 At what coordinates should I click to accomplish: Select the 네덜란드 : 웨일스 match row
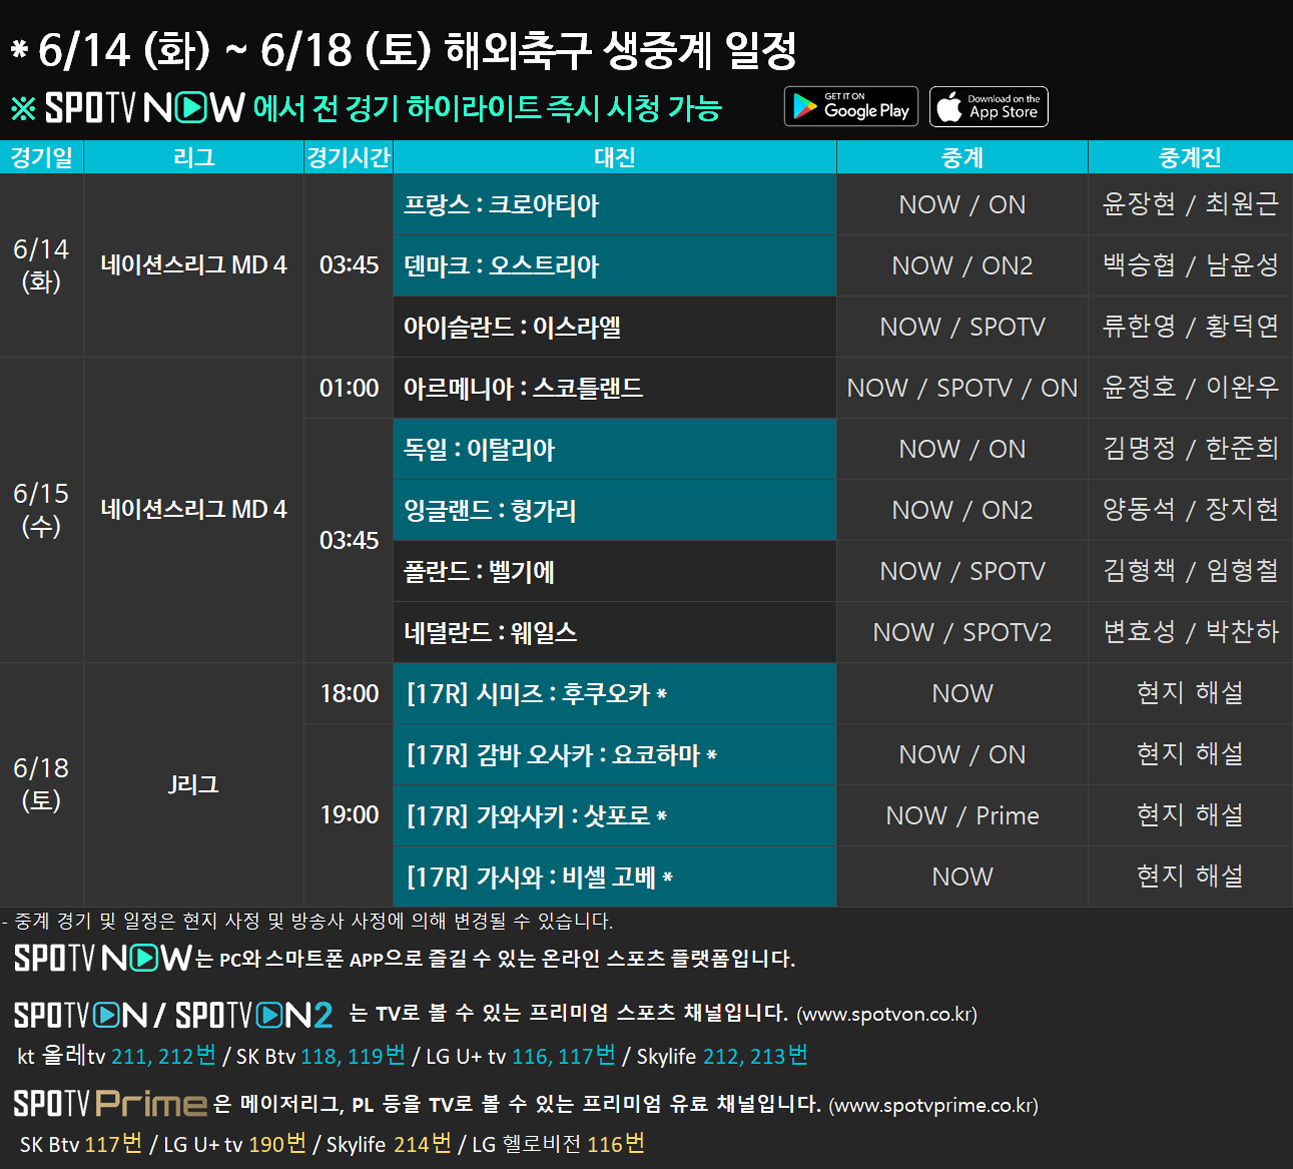(x=615, y=632)
